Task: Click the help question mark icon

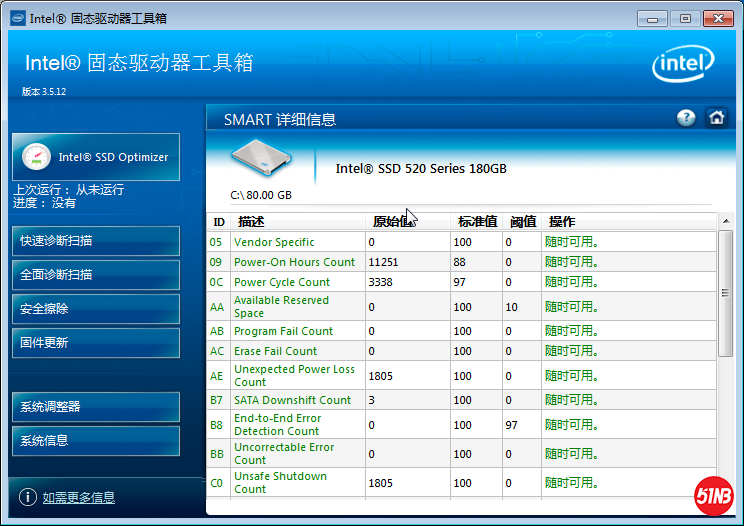Action: 685,118
